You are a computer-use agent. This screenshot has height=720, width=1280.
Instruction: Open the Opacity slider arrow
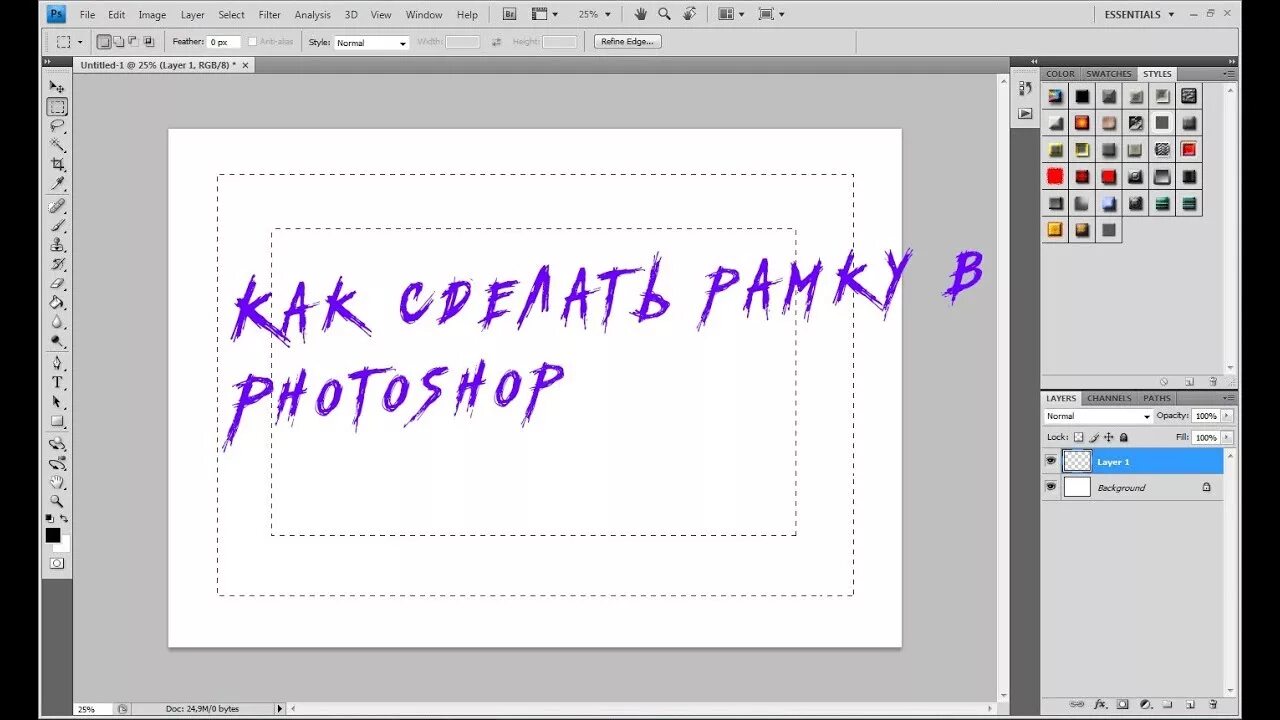click(x=1227, y=416)
